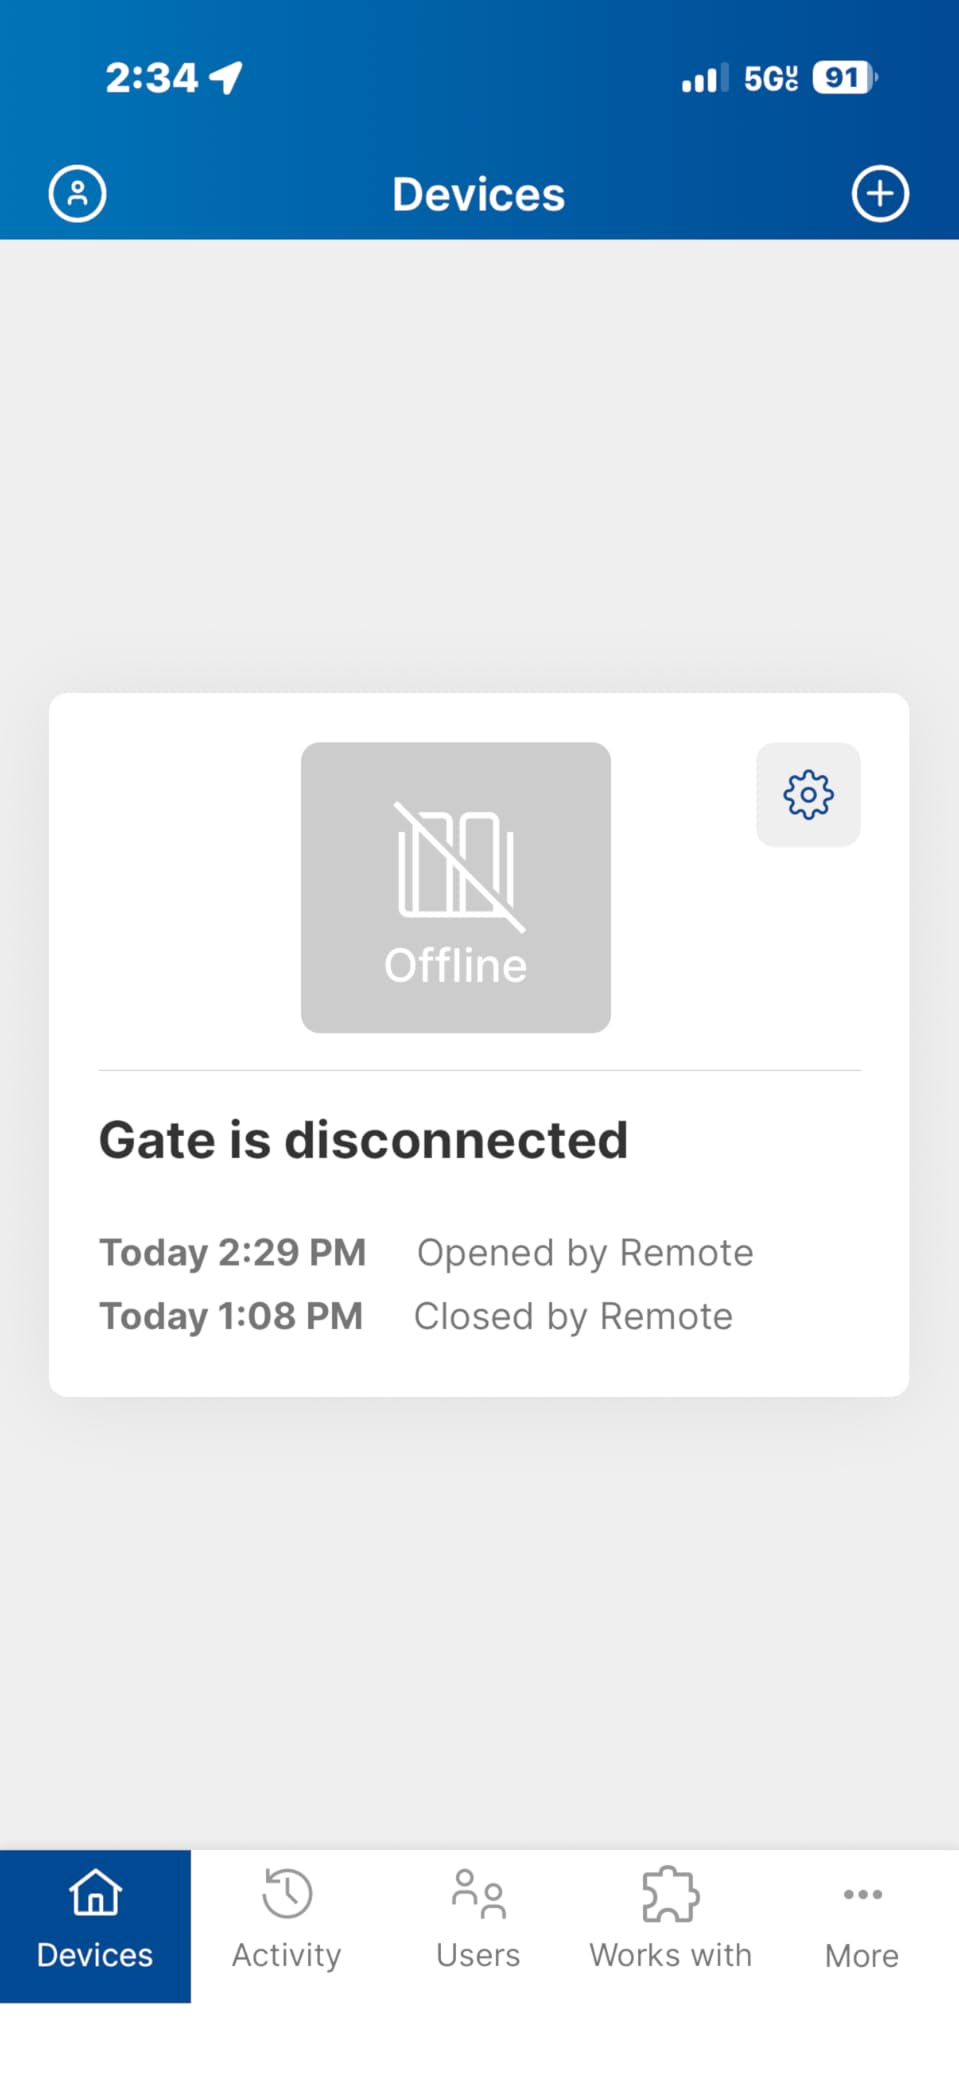Open gate settings gear icon
The height and width of the screenshot is (2085, 959).
[x=808, y=795]
